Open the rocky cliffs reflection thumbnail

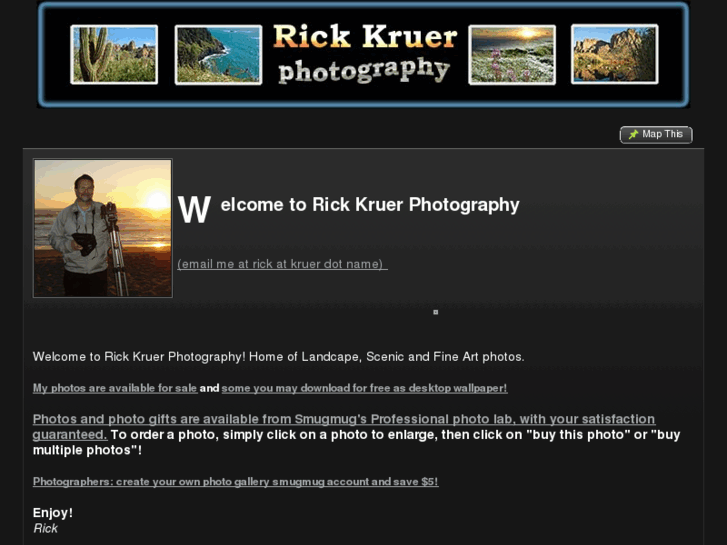615,54
